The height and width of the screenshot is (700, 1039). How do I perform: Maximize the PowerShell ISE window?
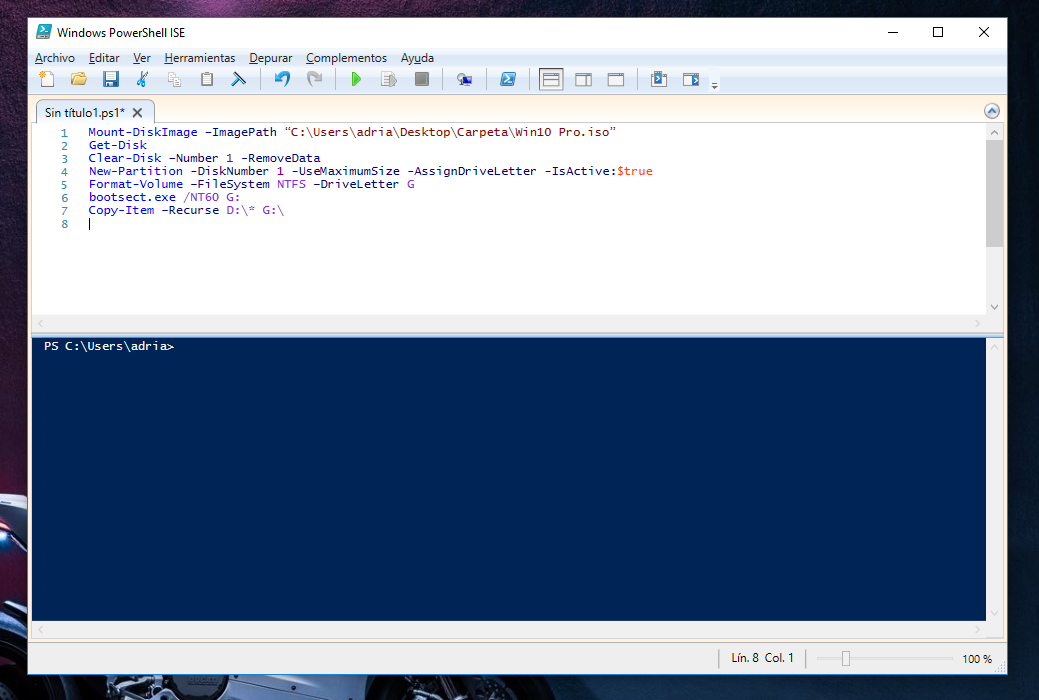coord(938,32)
